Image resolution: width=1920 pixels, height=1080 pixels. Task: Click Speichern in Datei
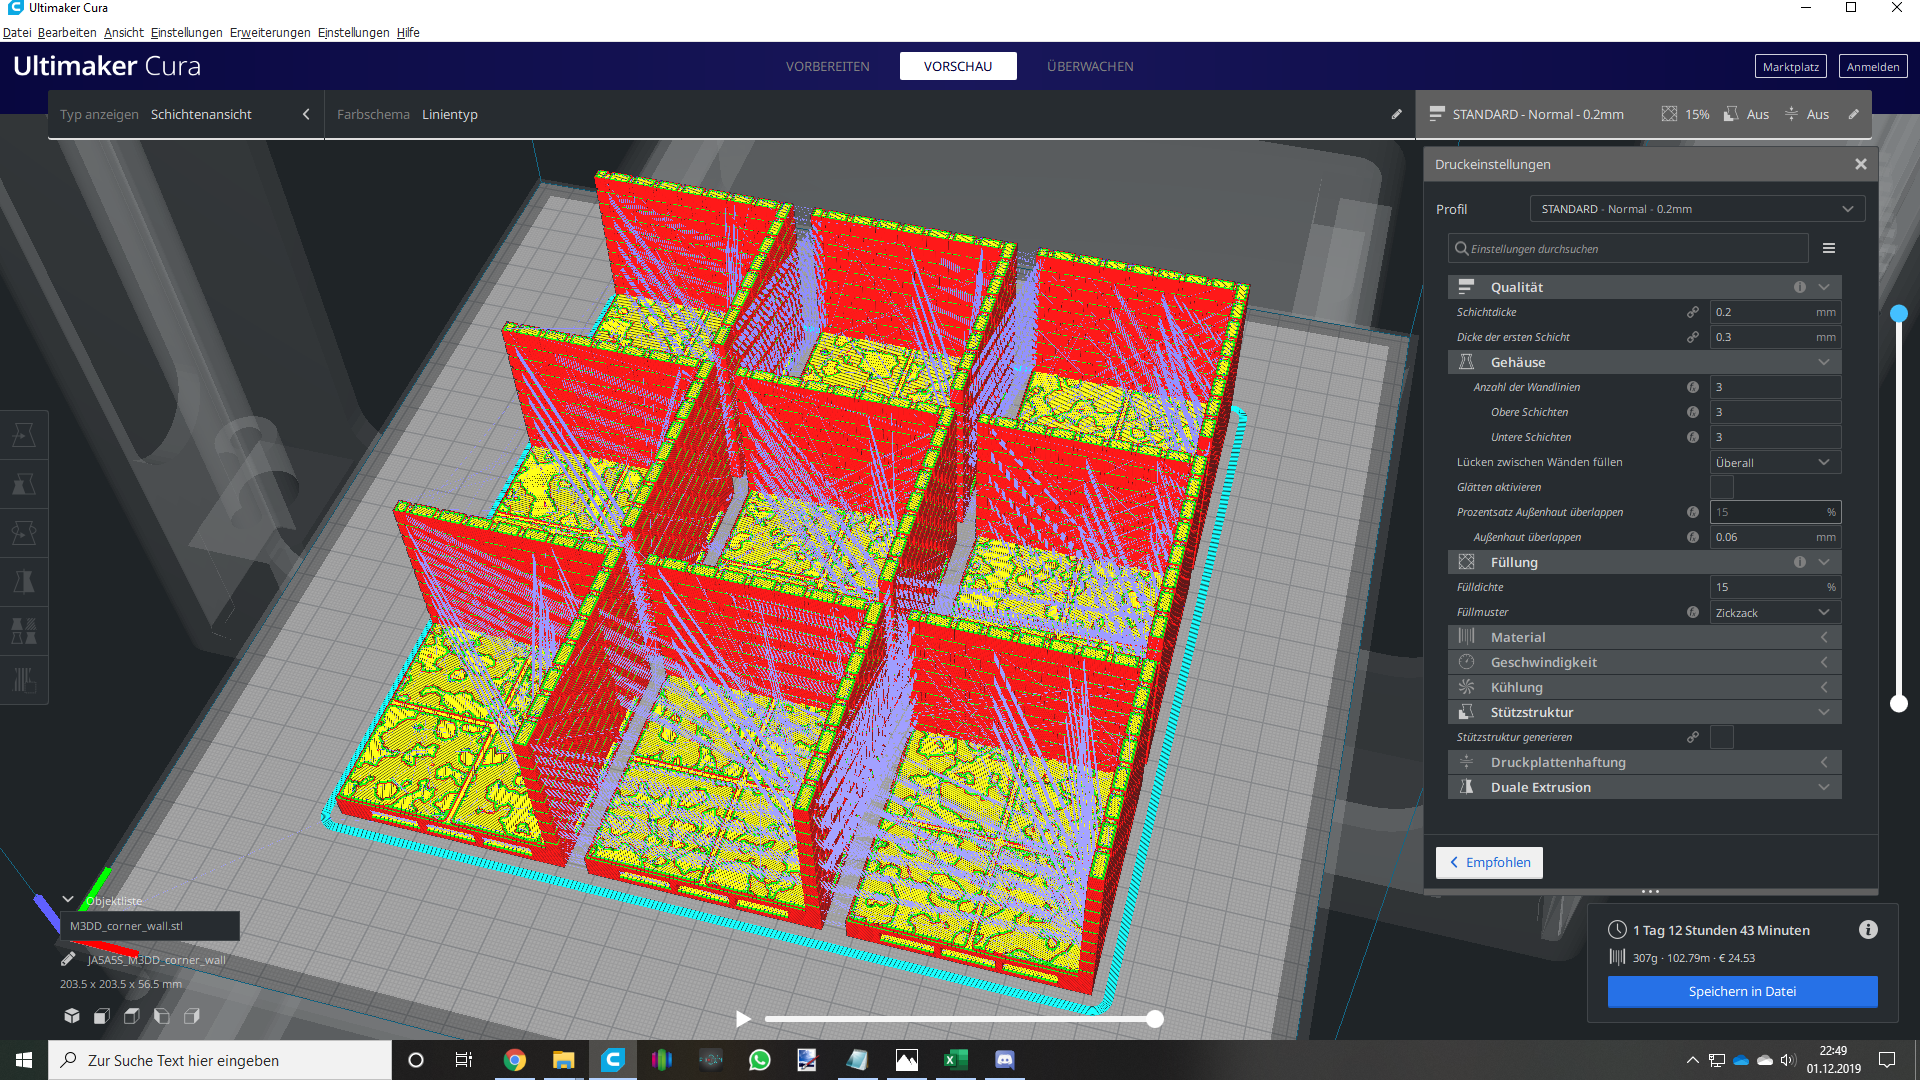pyautogui.click(x=1742, y=991)
